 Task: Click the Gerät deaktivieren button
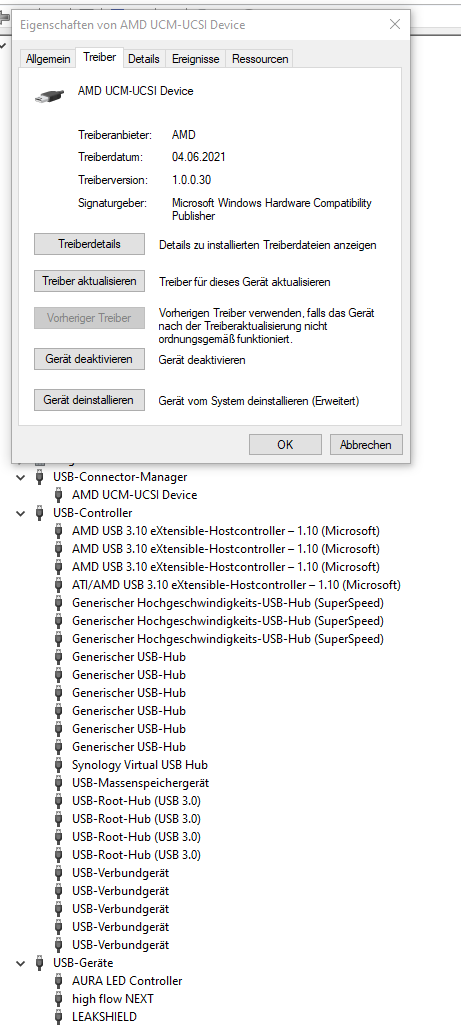[x=89, y=359]
